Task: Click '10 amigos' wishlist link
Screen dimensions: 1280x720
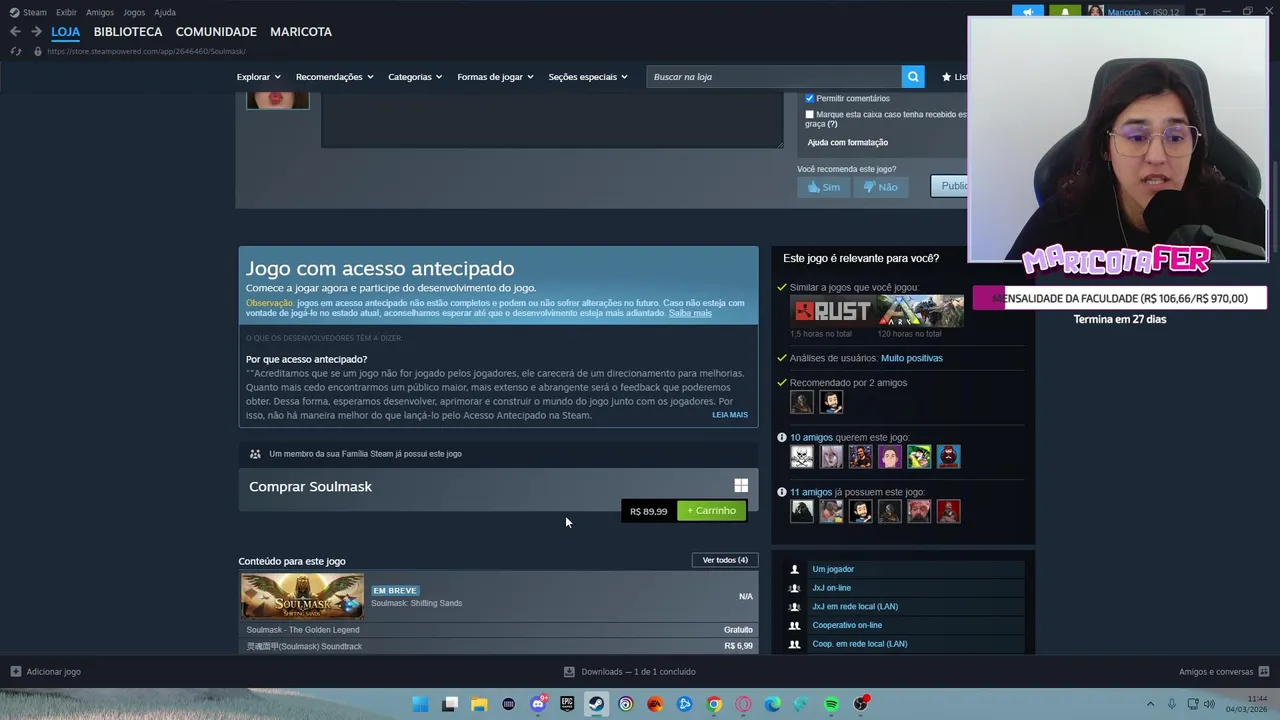Action: tap(811, 437)
